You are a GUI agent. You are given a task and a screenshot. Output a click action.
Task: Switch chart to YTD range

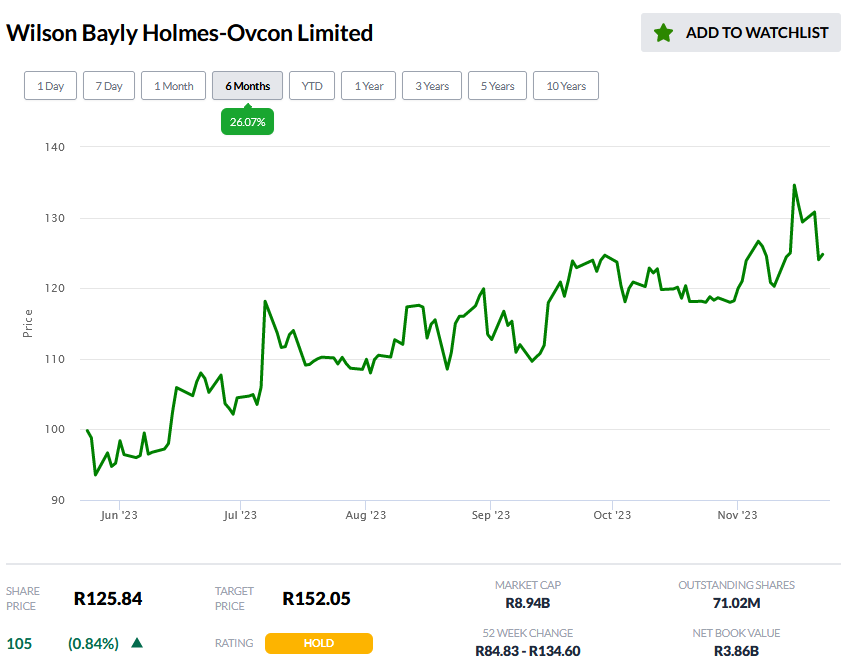coord(312,86)
